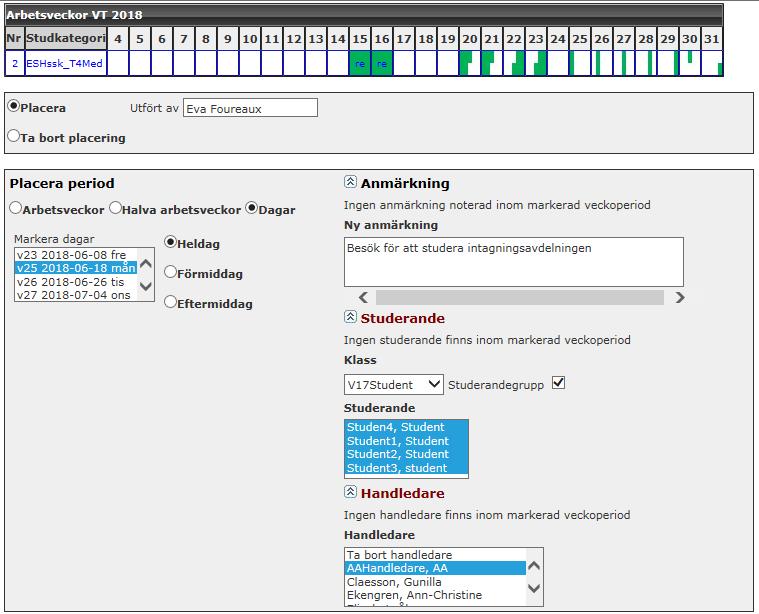The height and width of the screenshot is (614, 759).
Task: Click the Nr column header
Action: click(x=14, y=38)
